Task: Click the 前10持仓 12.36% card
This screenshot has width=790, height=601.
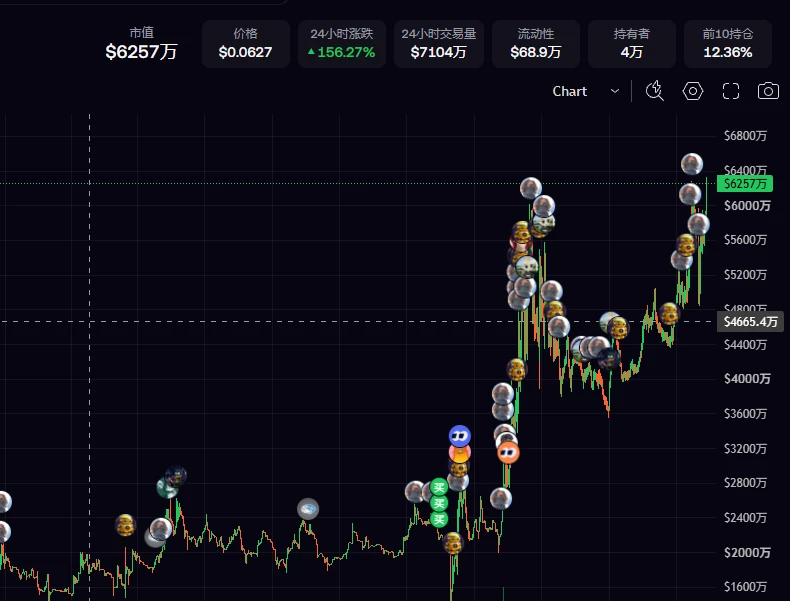Action: pos(728,44)
